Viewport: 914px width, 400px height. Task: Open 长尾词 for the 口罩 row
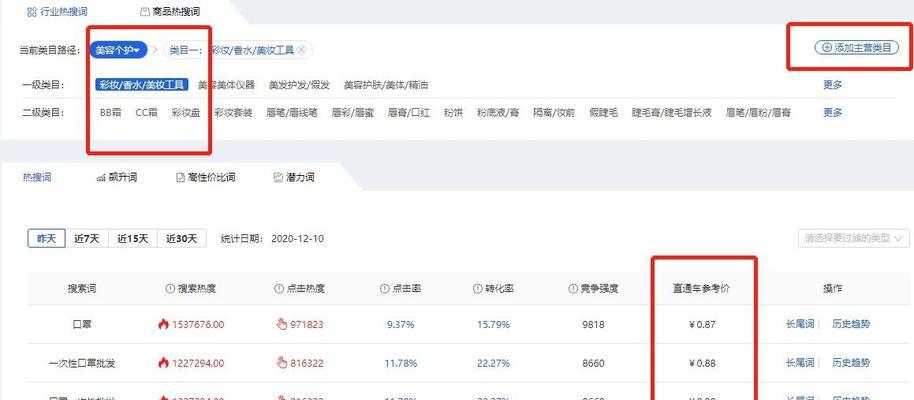point(800,324)
